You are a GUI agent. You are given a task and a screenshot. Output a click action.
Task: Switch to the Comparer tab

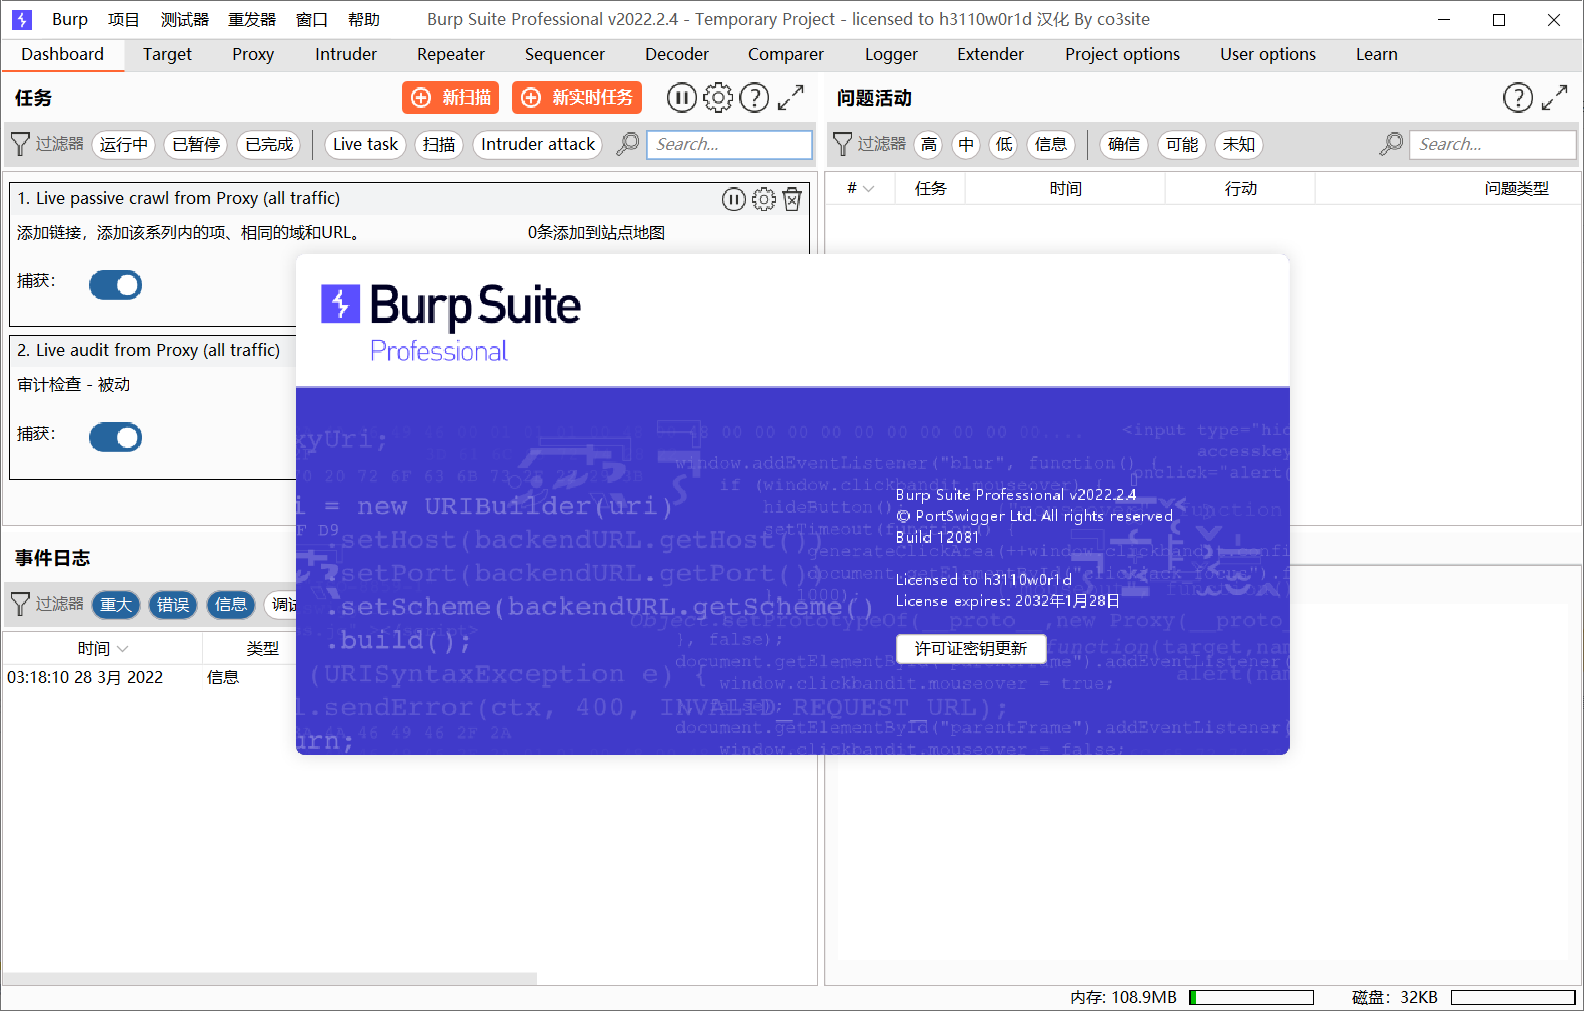[x=786, y=54]
